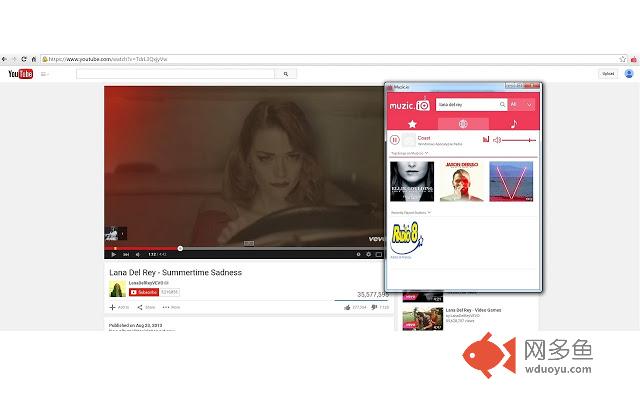Click the Video Games suggested video thumbnail
This screenshot has height=400, width=640.
tap(422, 319)
